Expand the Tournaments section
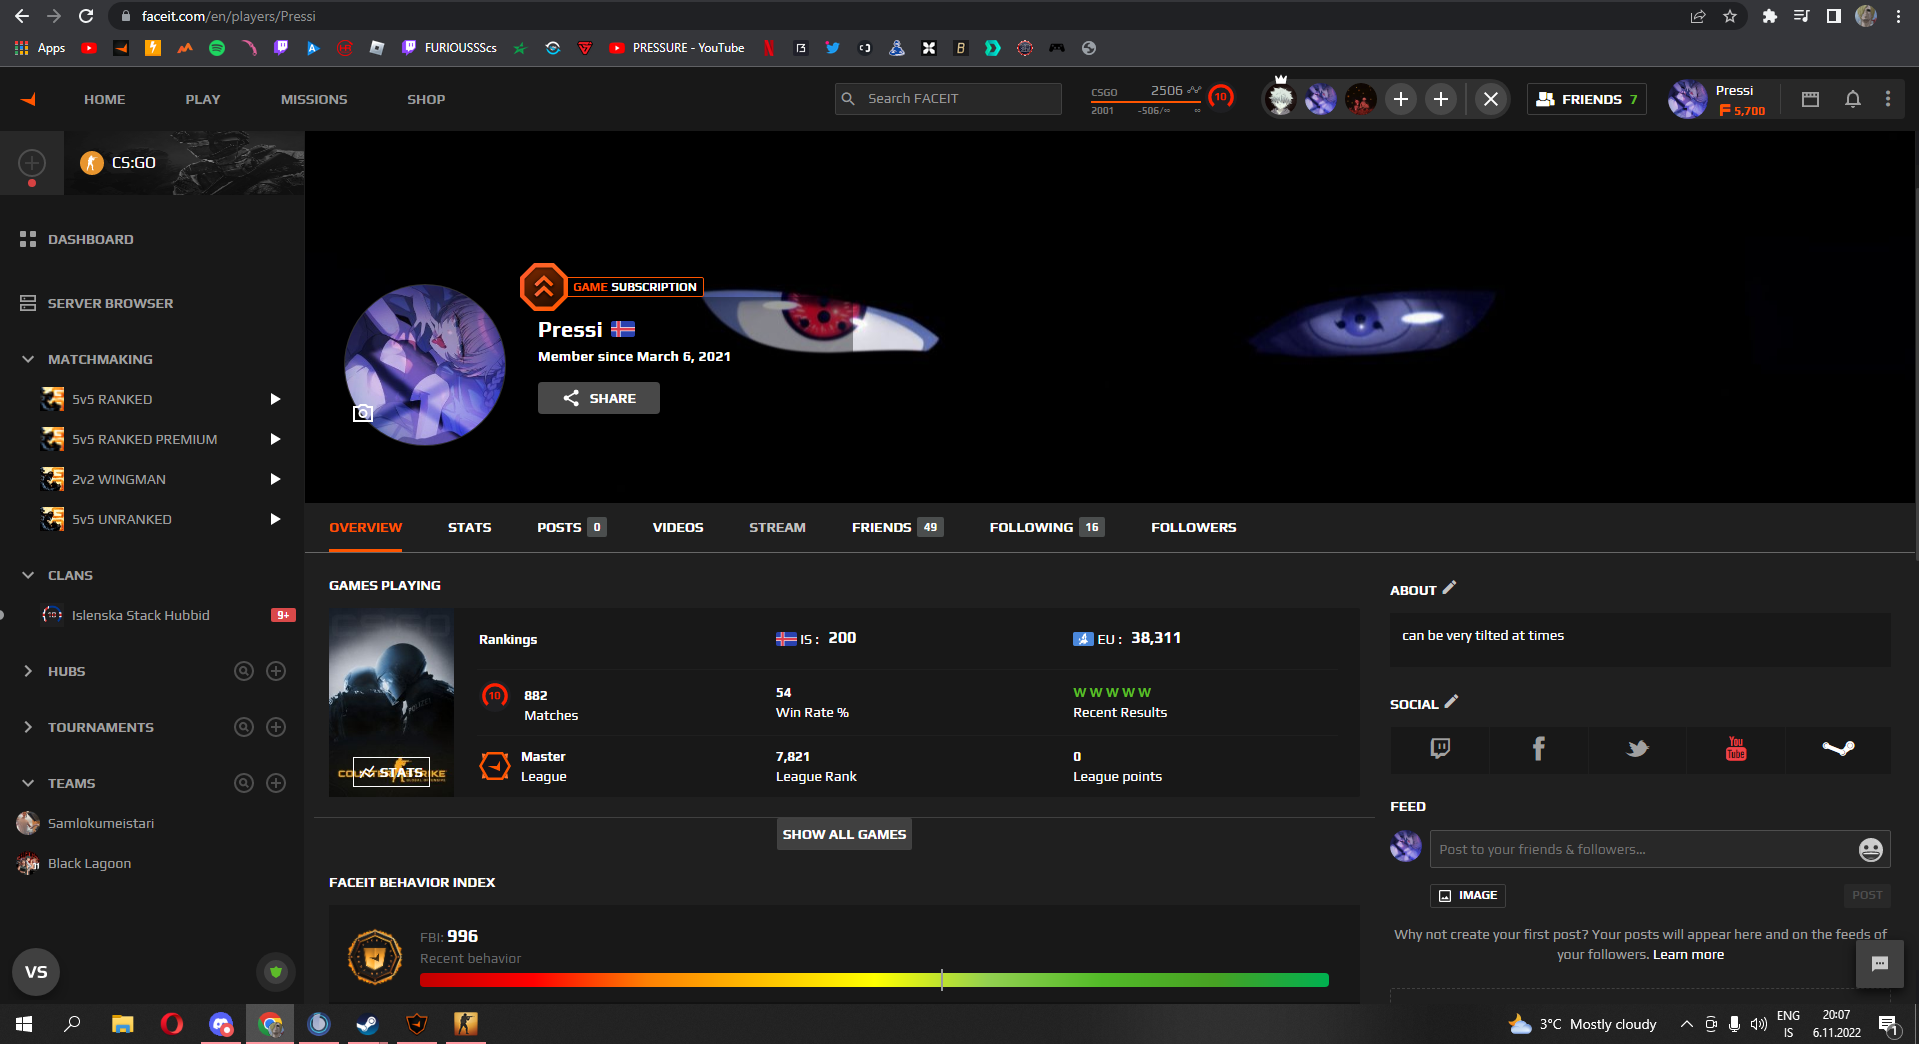 click(28, 727)
